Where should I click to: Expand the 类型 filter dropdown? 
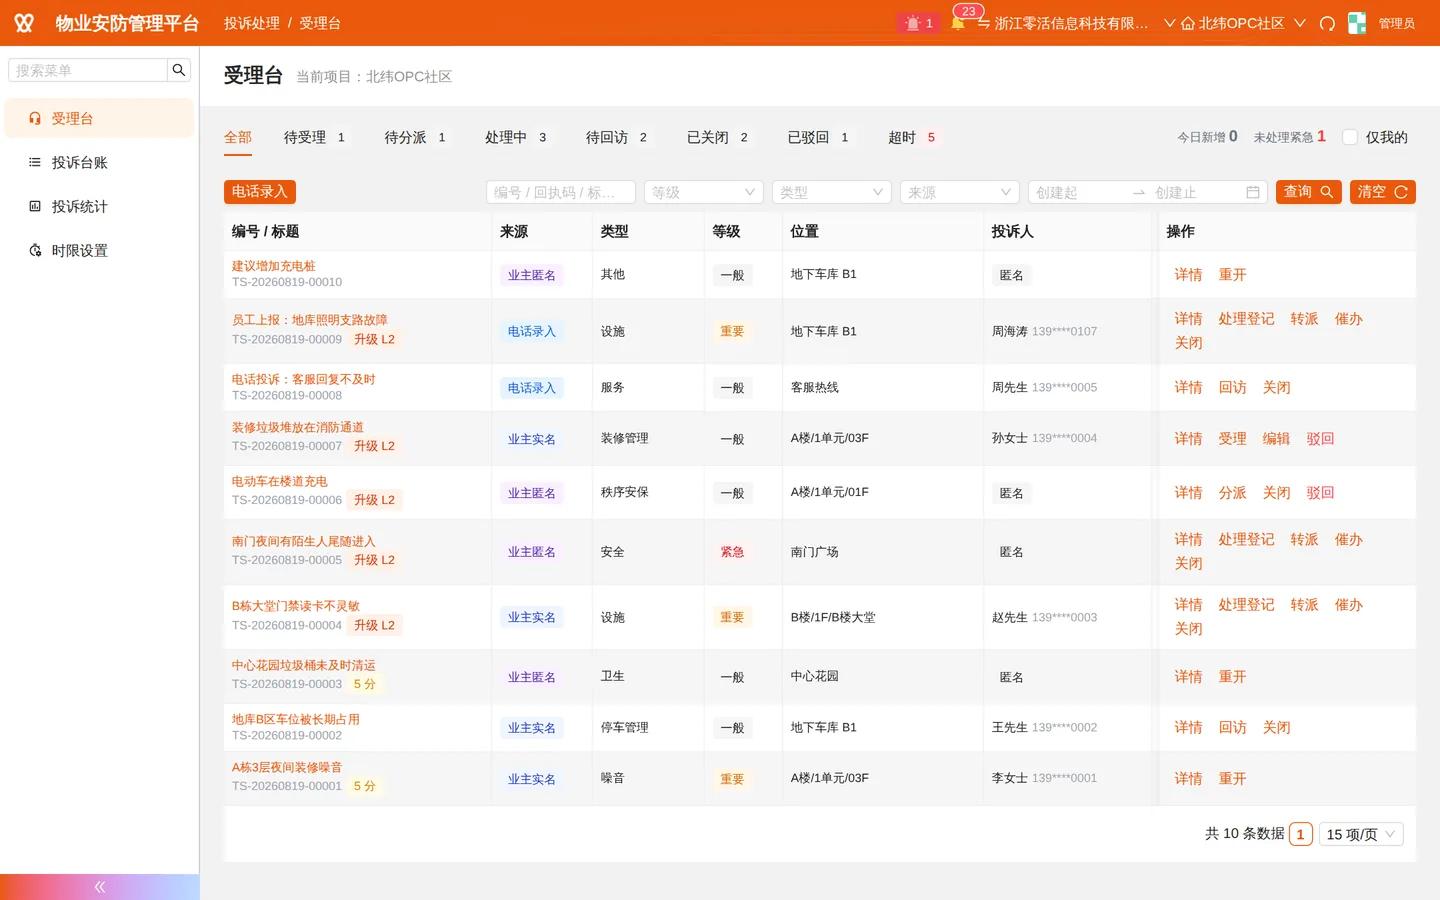tap(832, 192)
